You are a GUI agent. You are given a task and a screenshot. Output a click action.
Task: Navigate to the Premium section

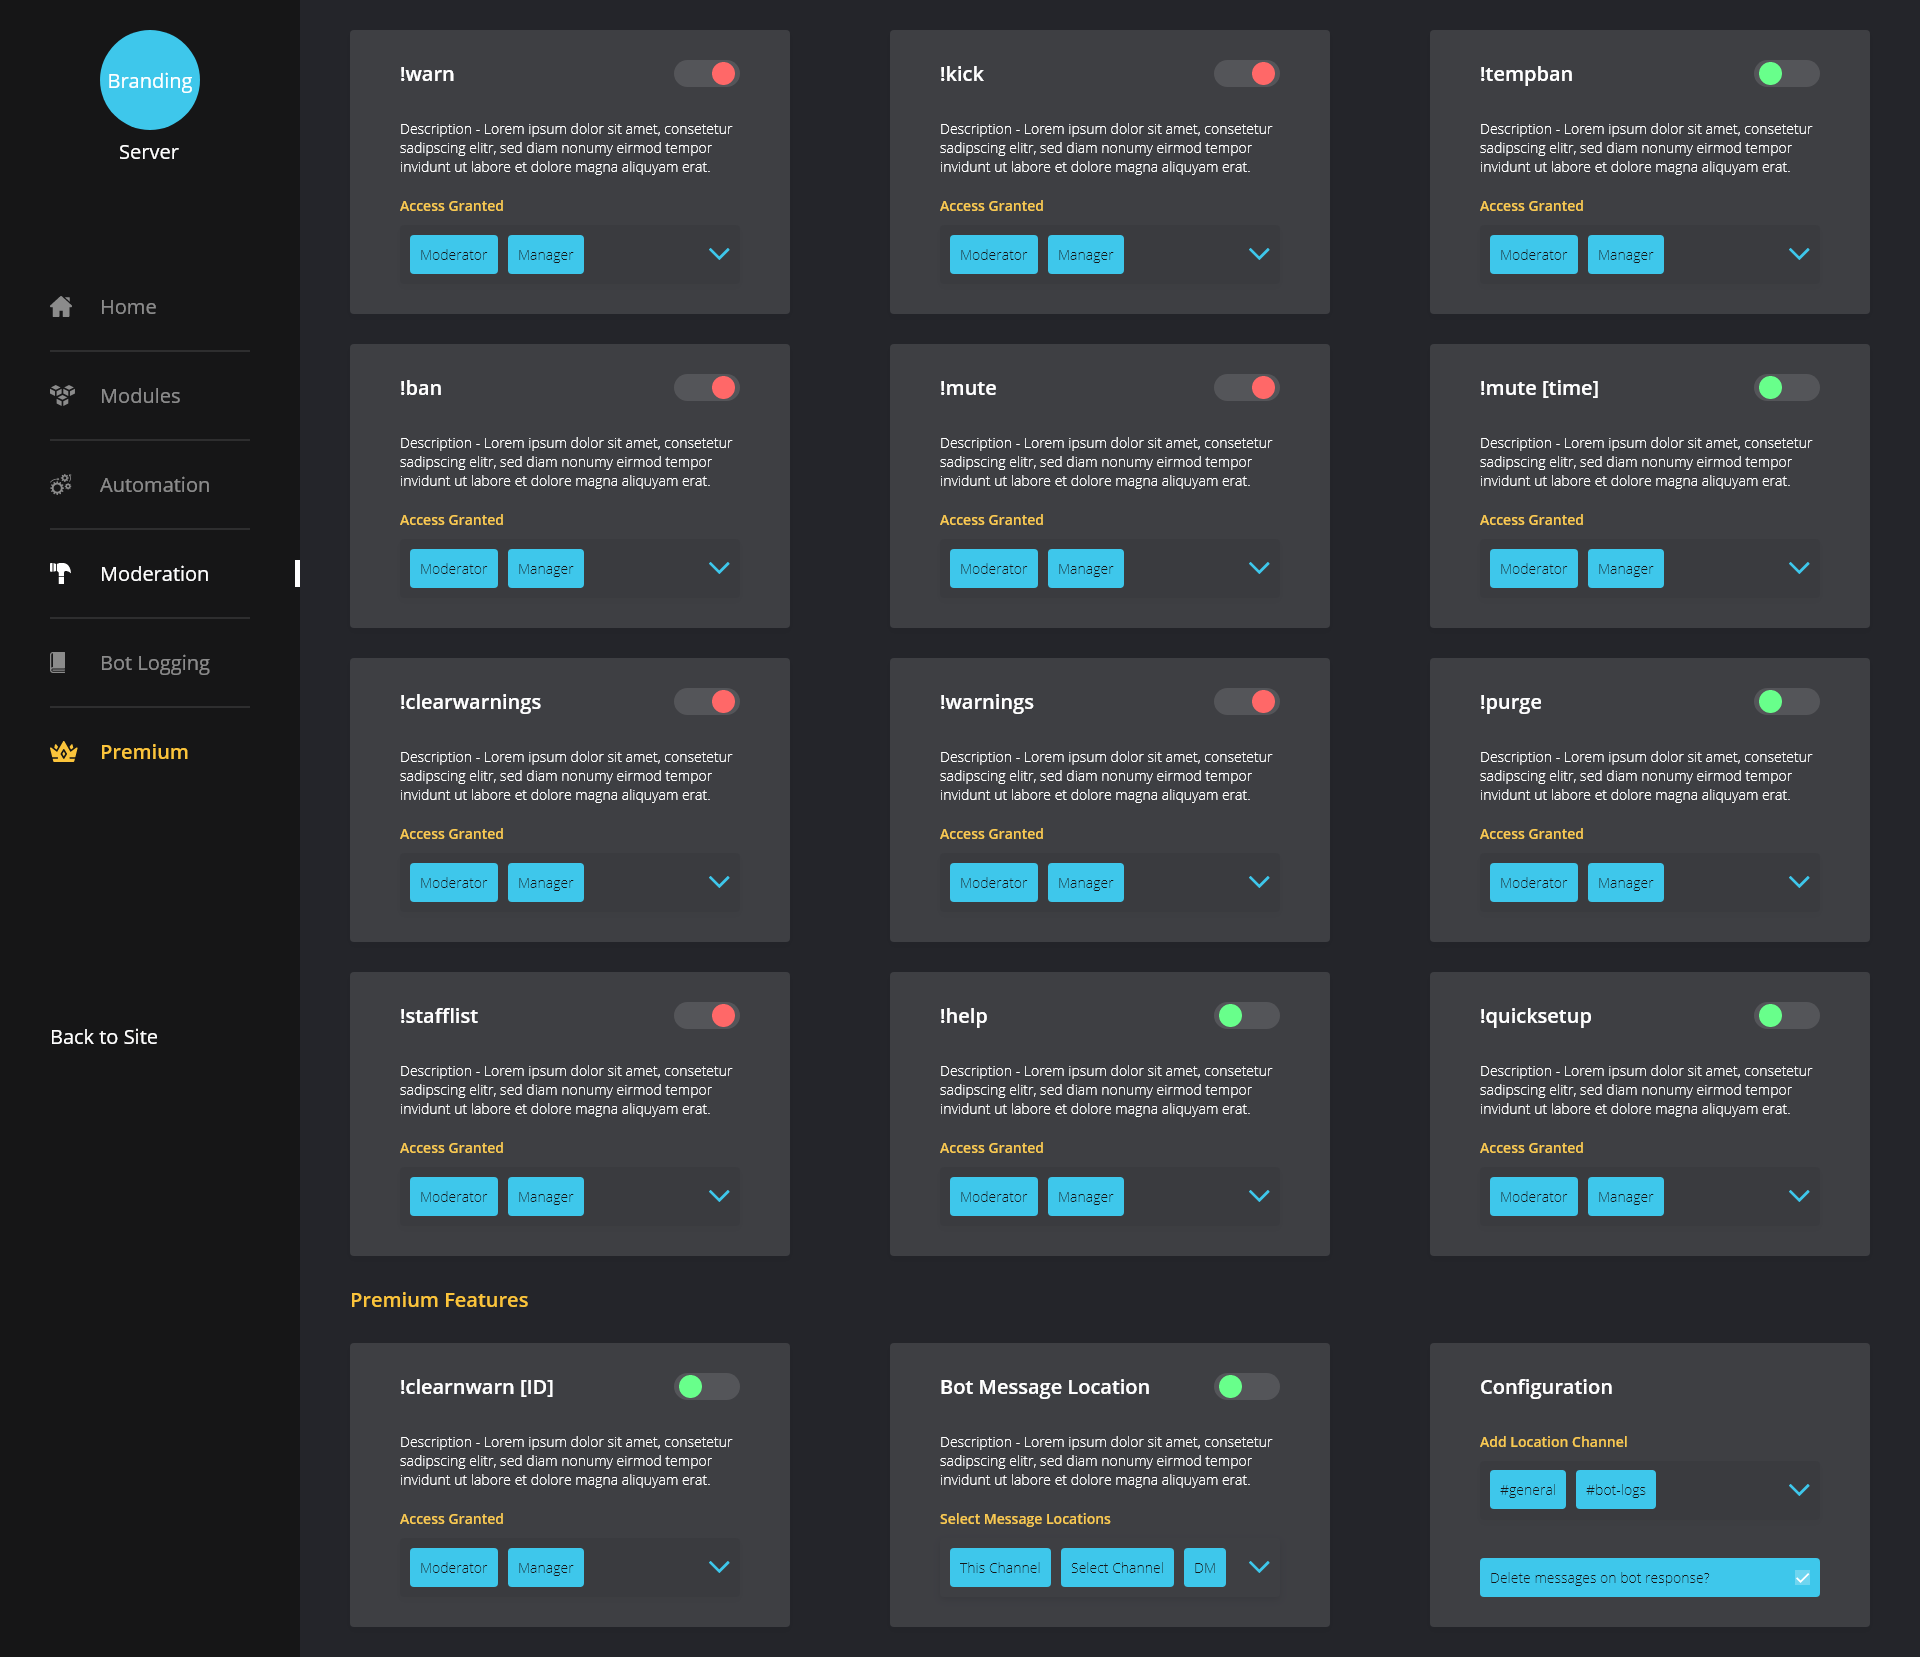point(144,751)
